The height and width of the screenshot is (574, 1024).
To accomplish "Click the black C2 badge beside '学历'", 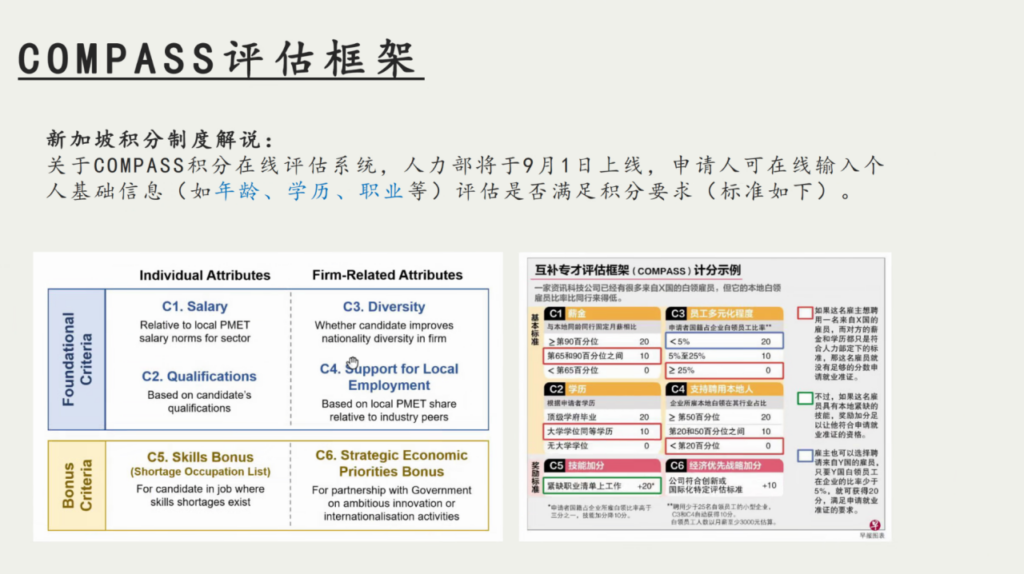I will pos(555,389).
